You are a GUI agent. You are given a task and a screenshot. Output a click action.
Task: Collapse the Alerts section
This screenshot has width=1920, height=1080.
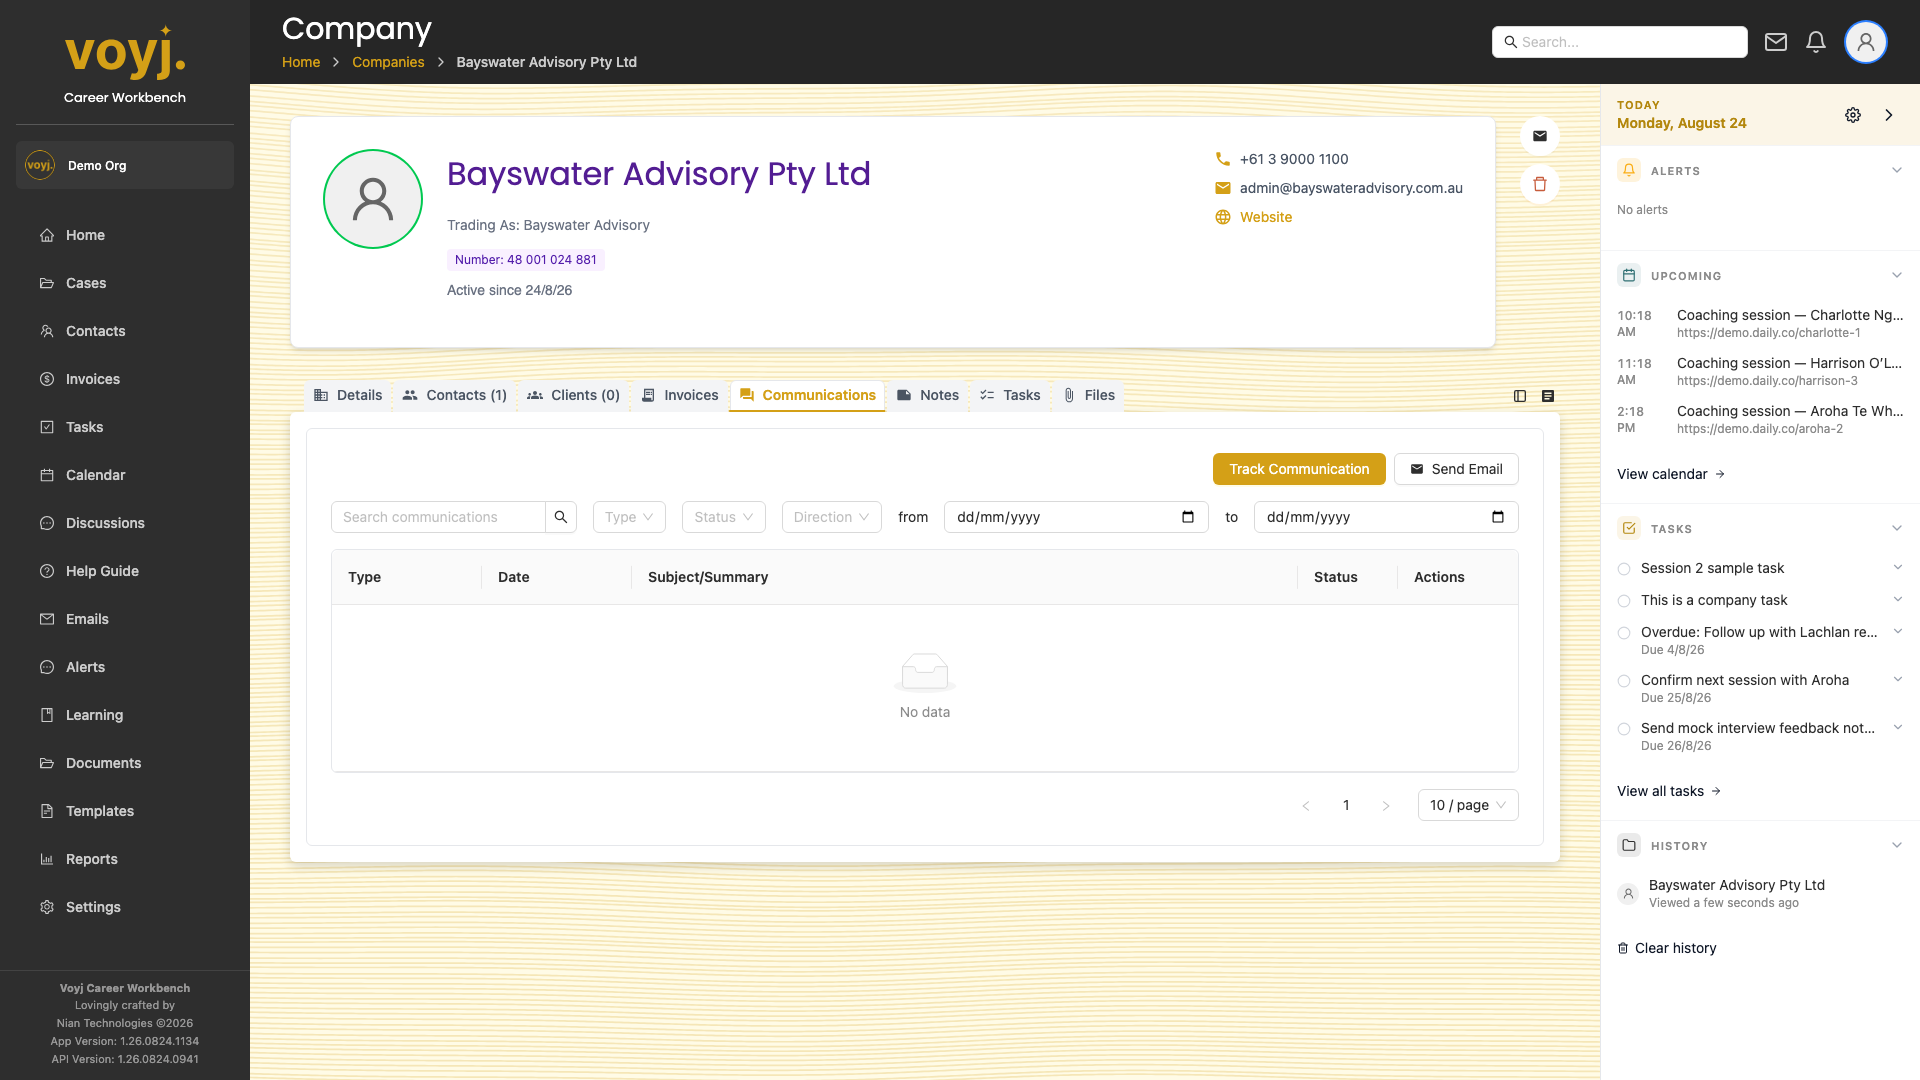tap(1897, 171)
